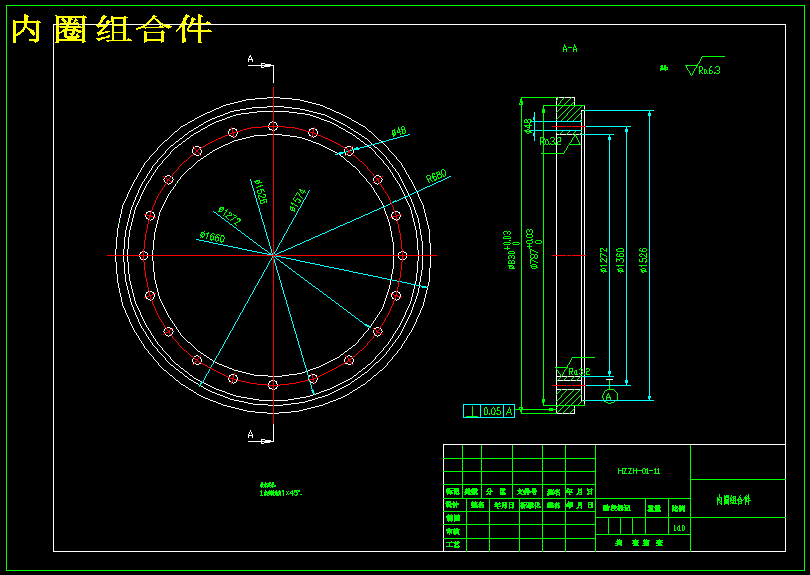The width and height of the screenshot is (810, 575).
Task: Click the vertical ø1526 dimension in section view
Action: (643, 260)
